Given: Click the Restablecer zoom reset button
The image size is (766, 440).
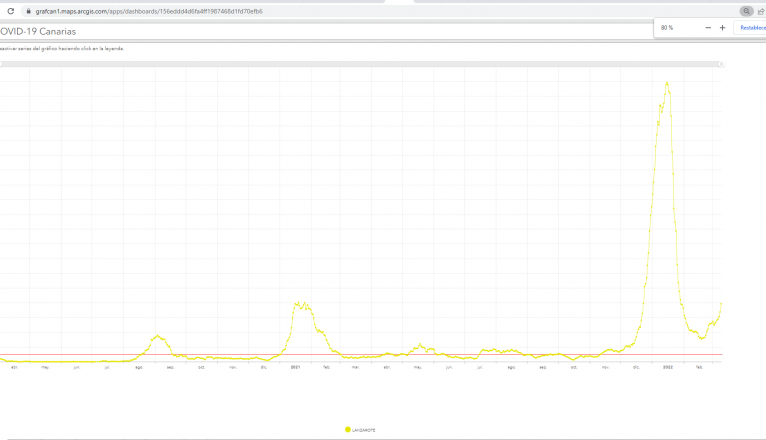Looking at the screenshot, I should (x=752, y=28).
